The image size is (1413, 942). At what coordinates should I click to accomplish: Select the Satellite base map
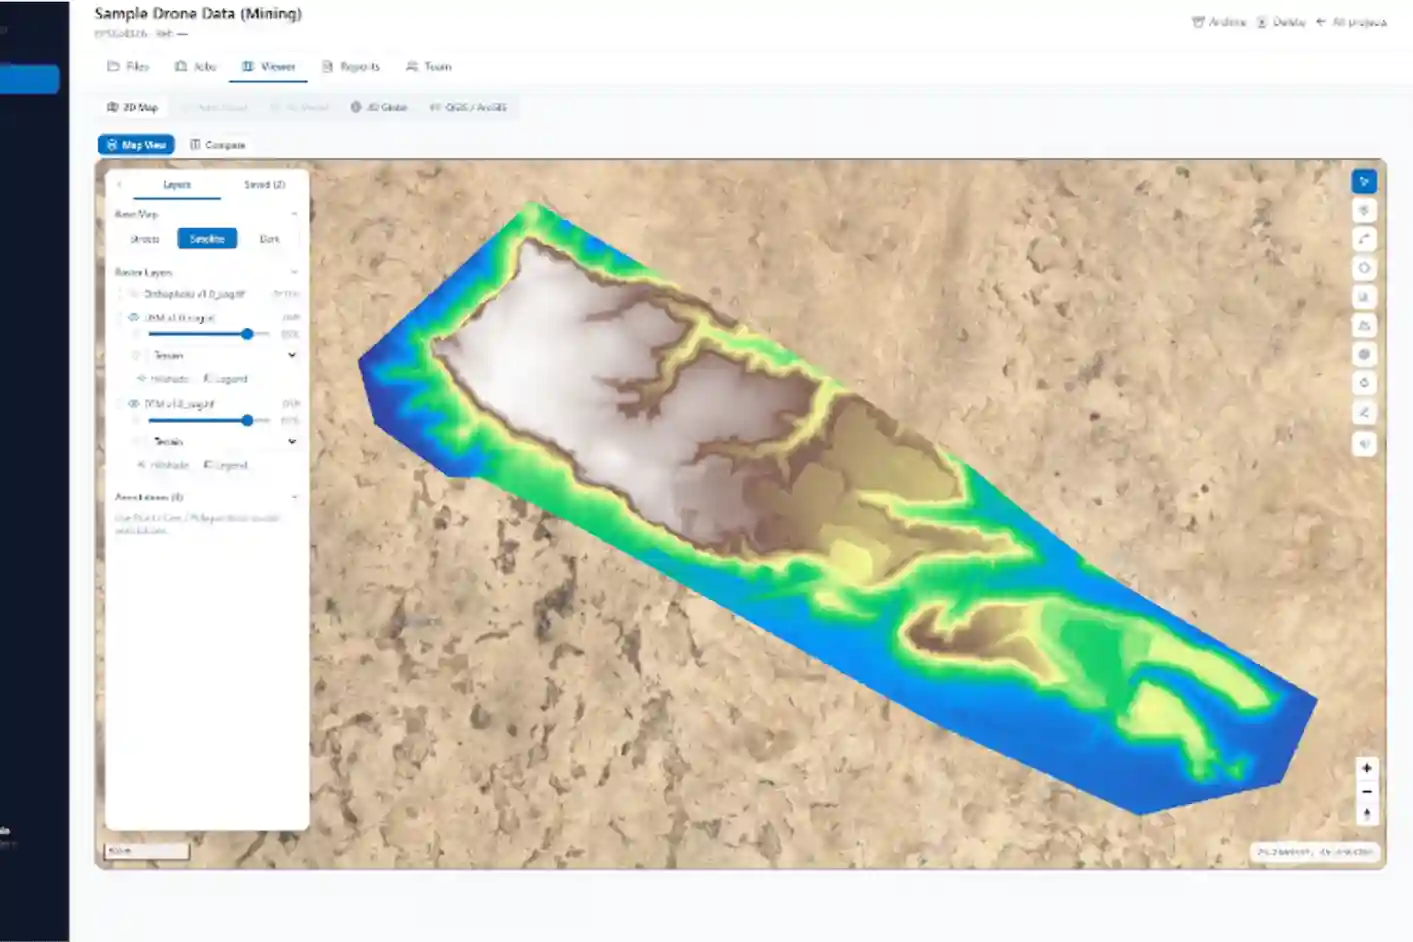click(x=207, y=239)
